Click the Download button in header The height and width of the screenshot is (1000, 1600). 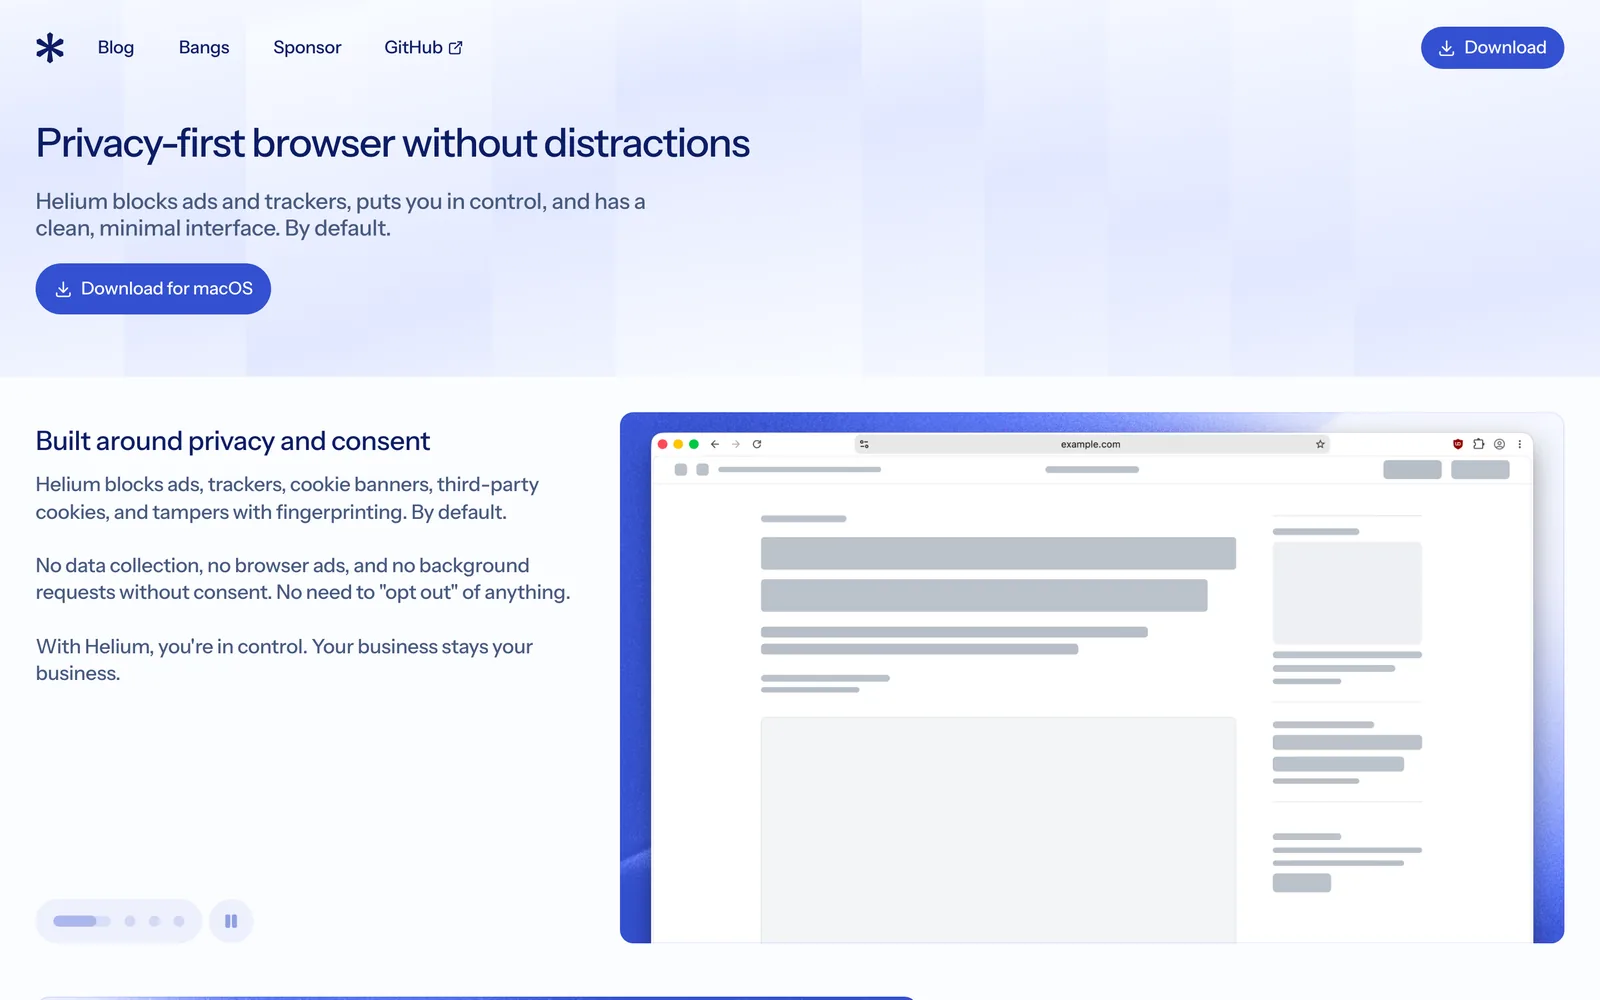[1492, 48]
